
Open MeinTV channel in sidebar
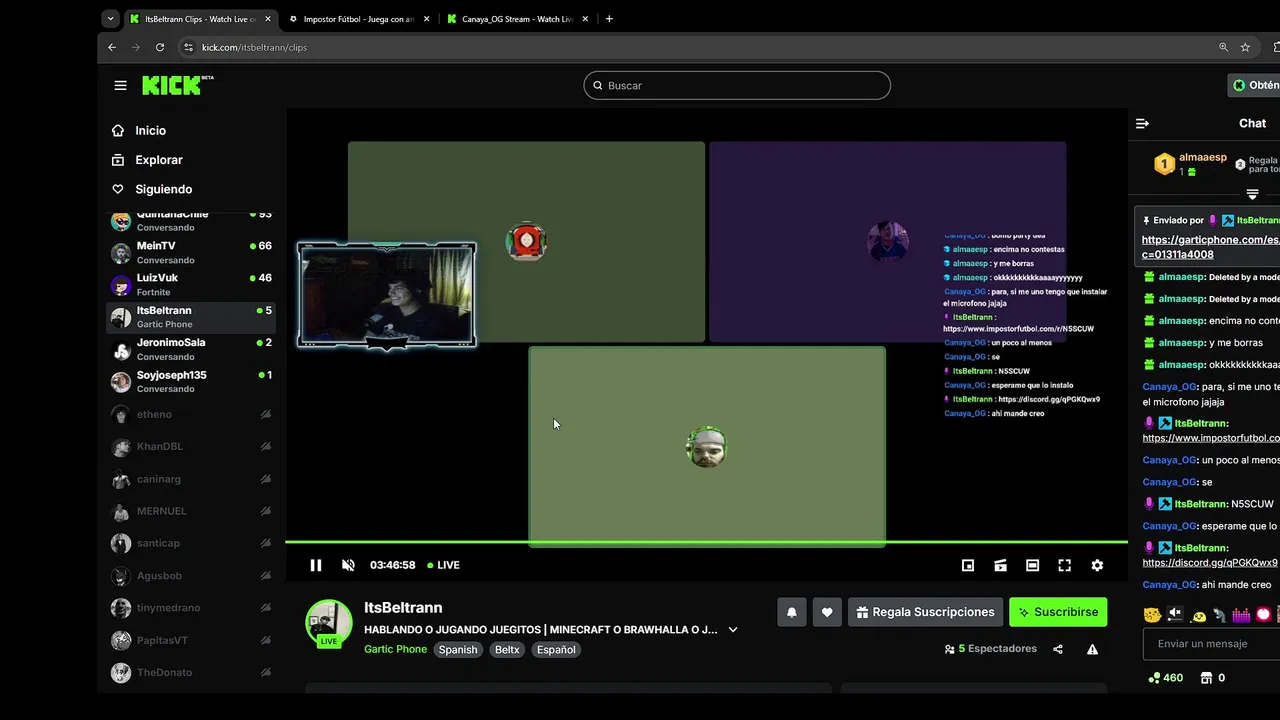[x=191, y=252]
